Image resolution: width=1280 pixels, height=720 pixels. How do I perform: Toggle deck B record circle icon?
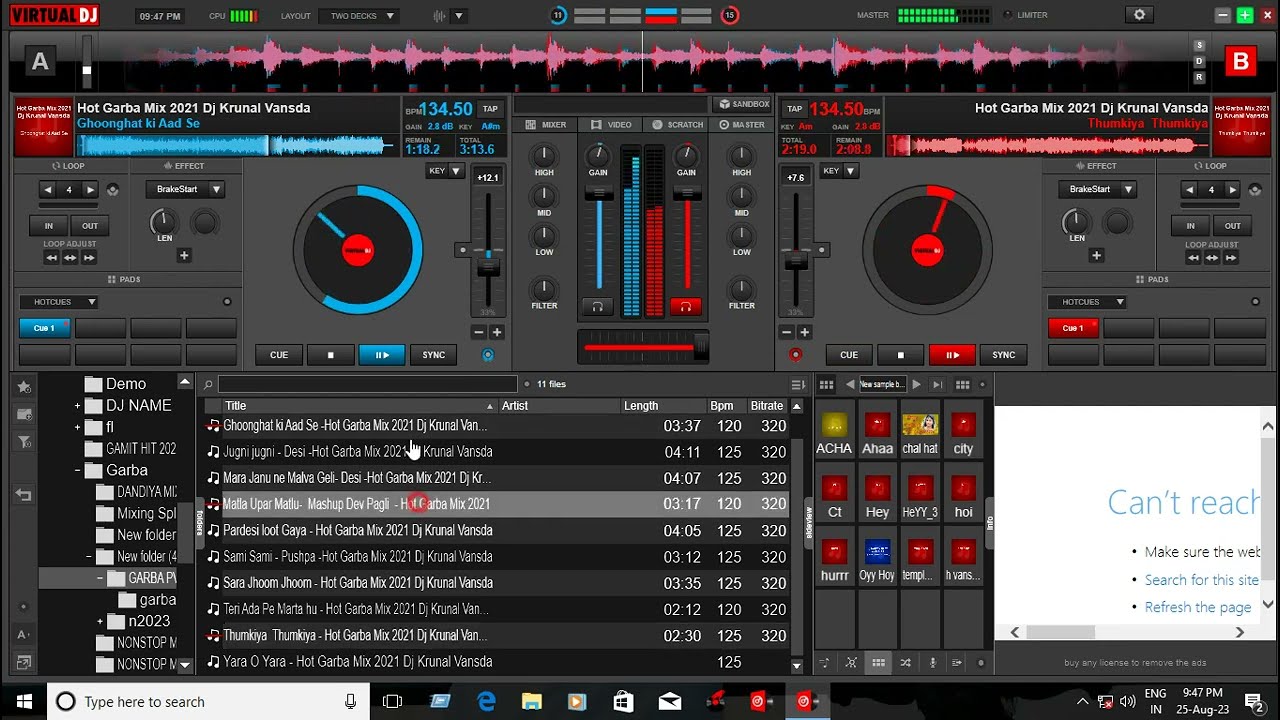796,355
